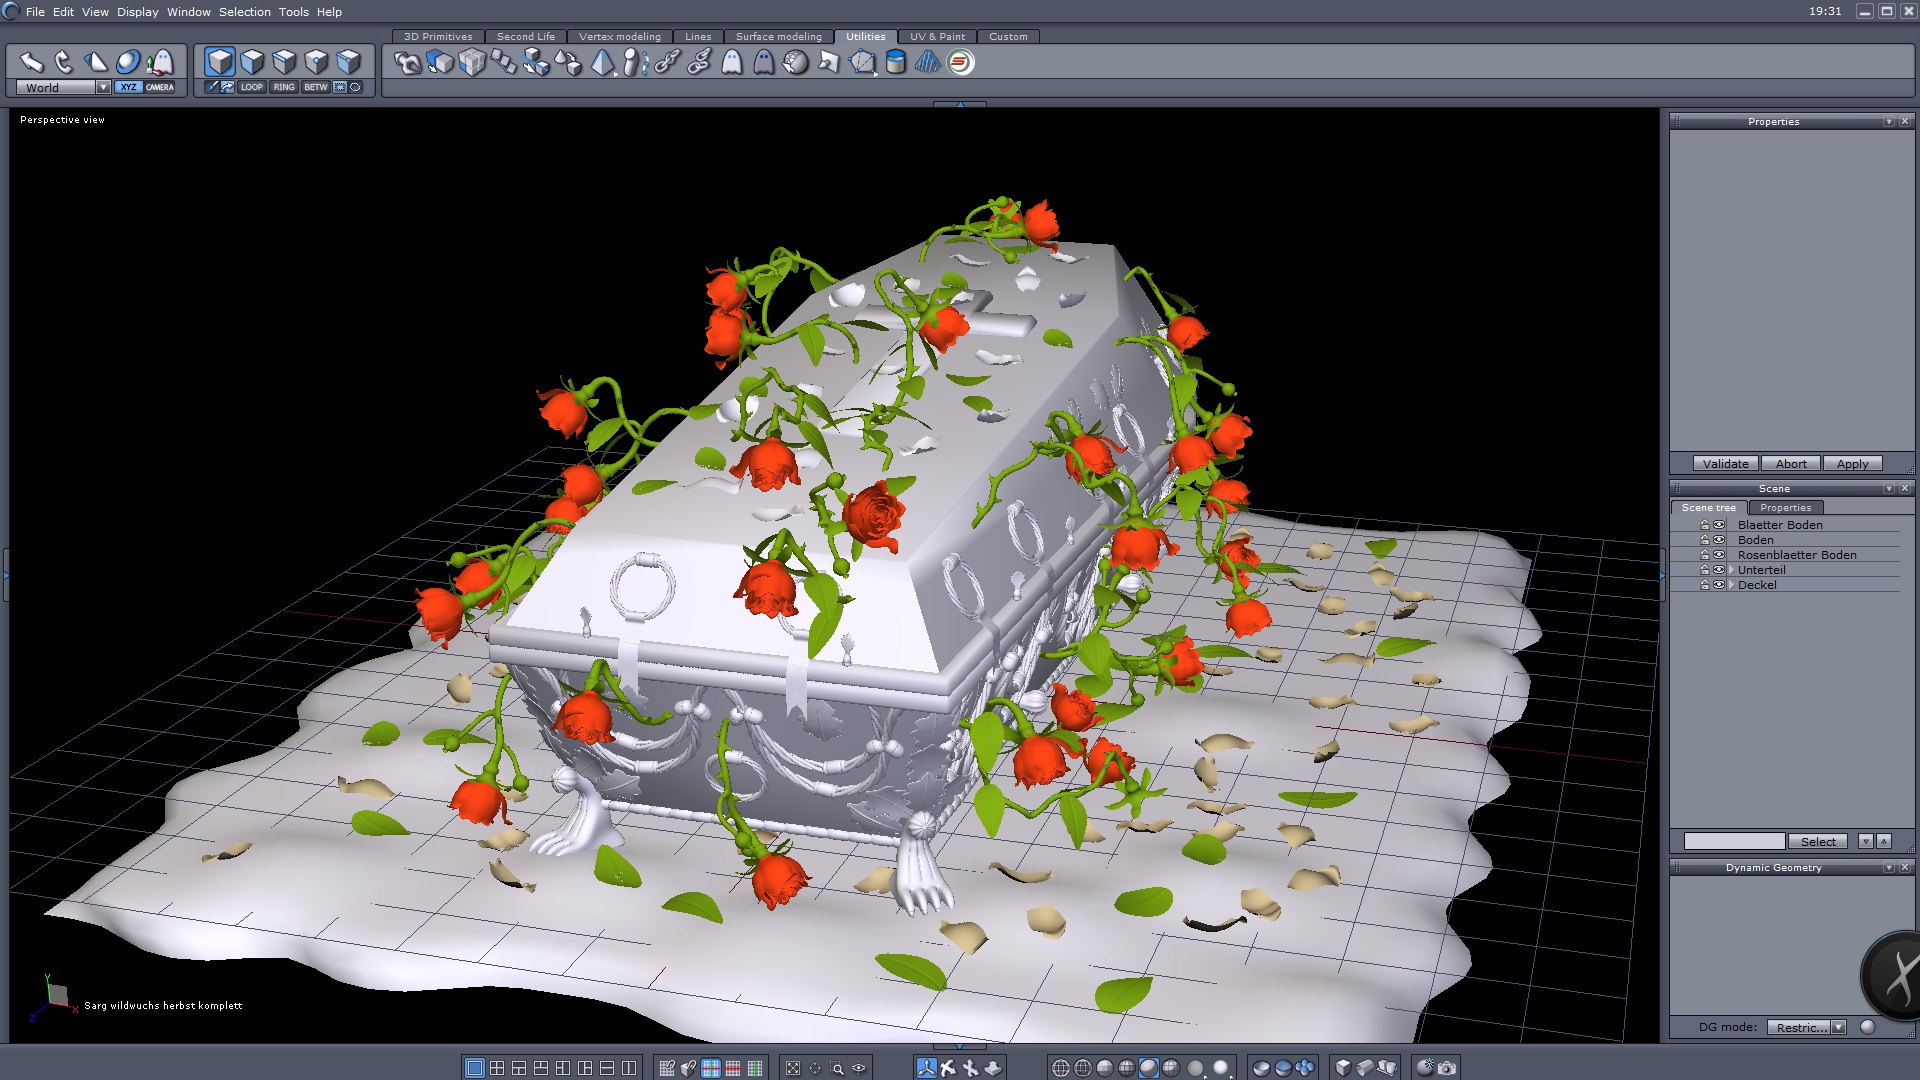Click the DG mode round indicator

(x=1867, y=1027)
